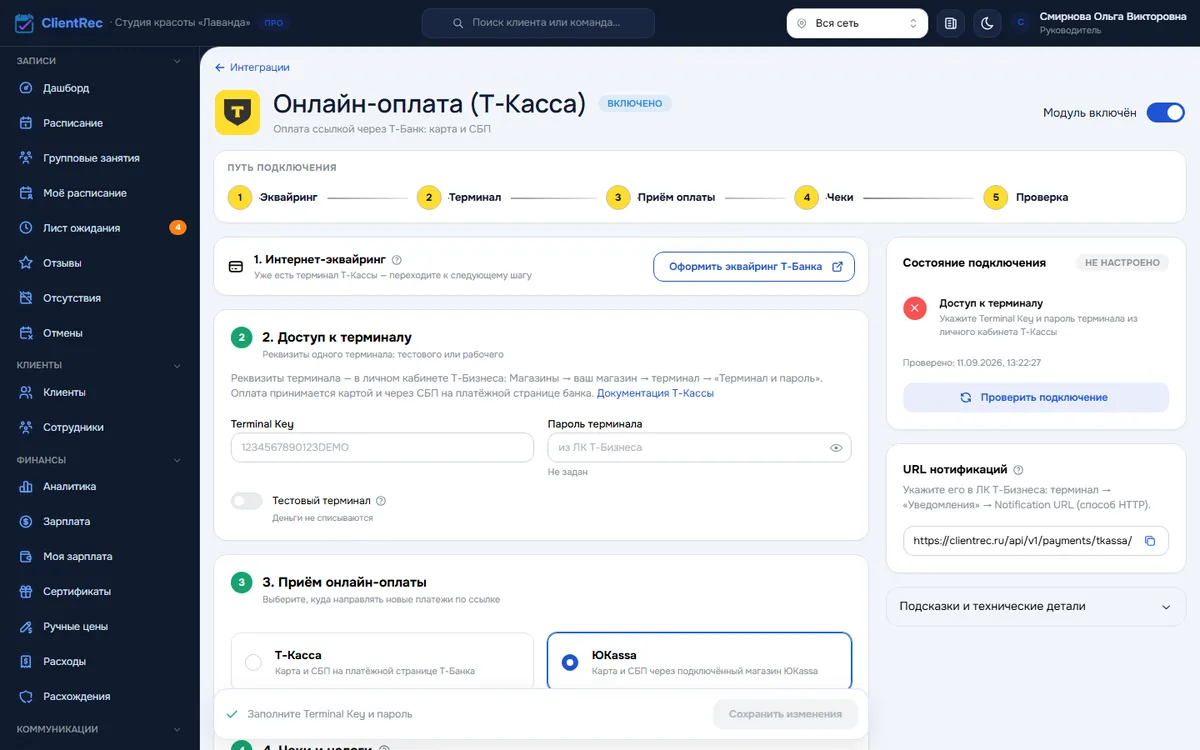Image resolution: width=1200 pixels, height=750 pixels.
Task: Click the notification URL field
Action: (x=1035, y=541)
